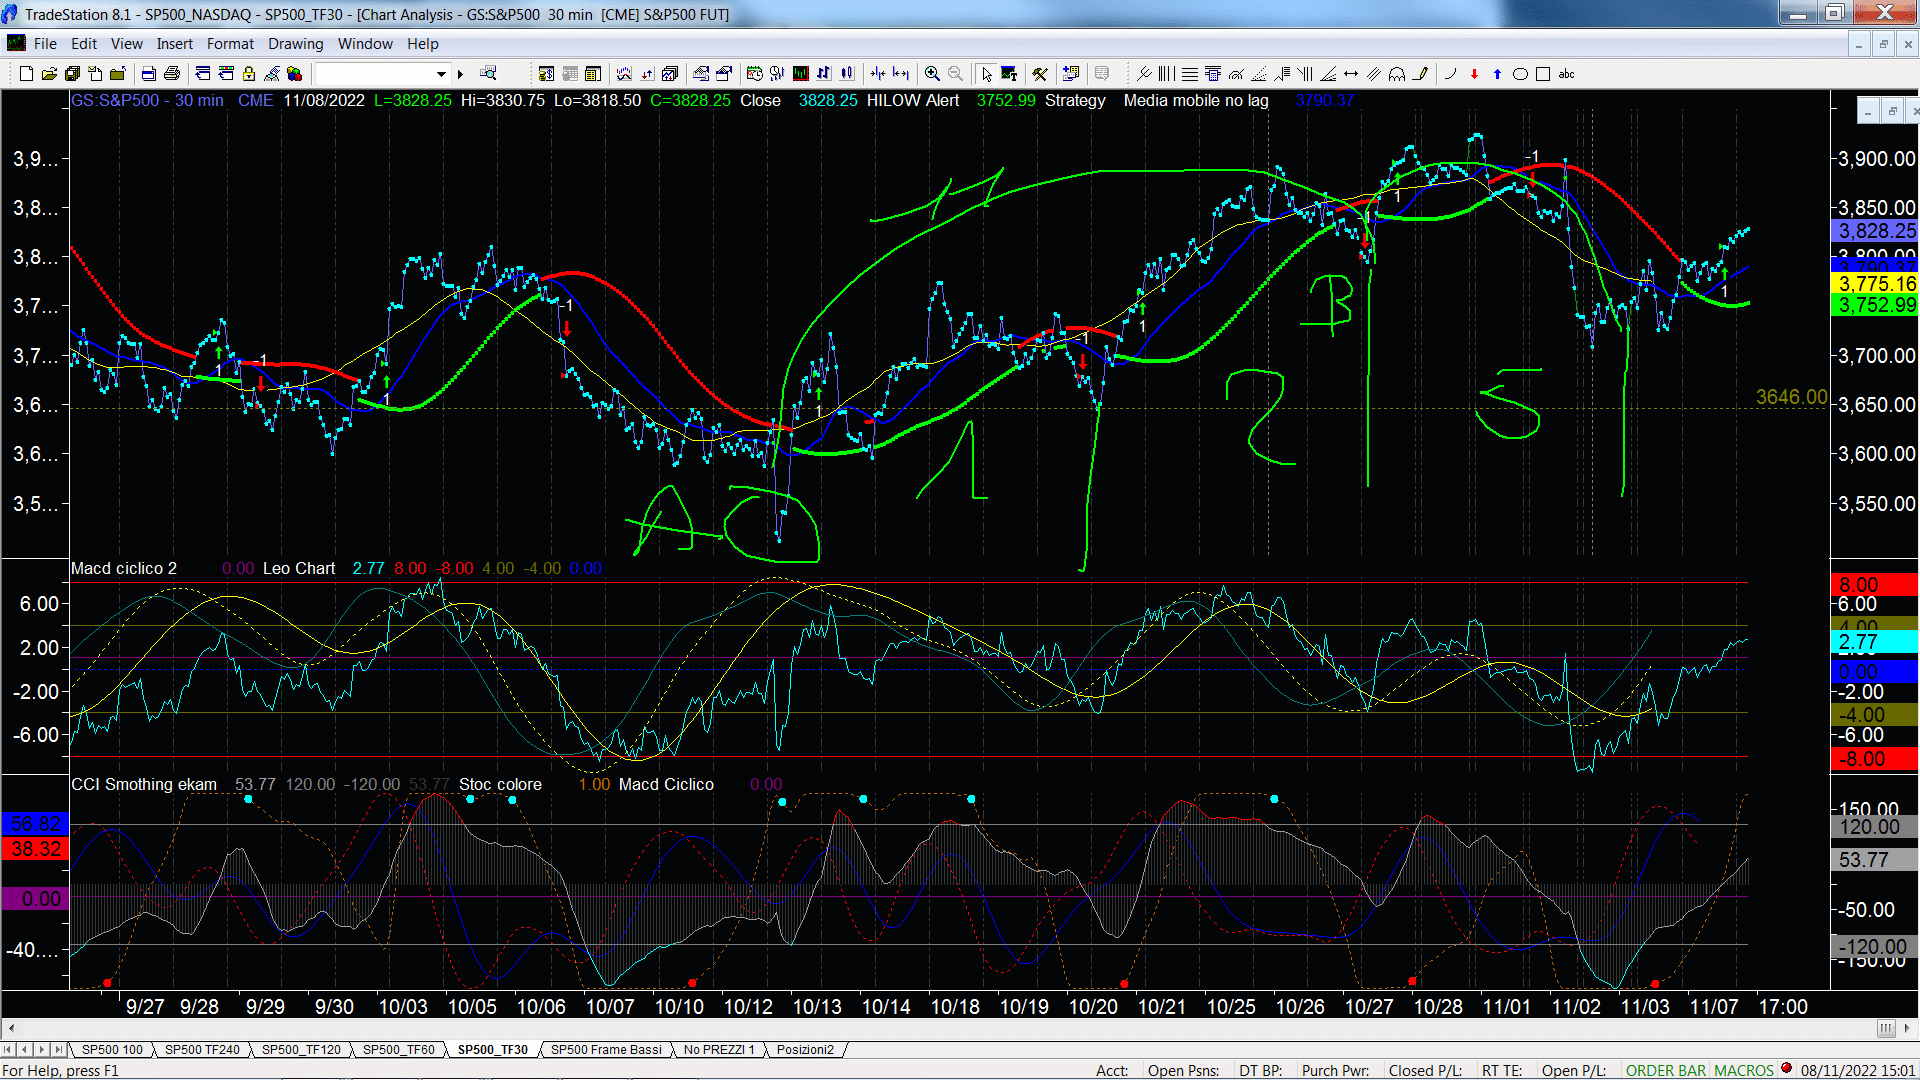Click the horizontal scrollbar thumb grip

1885,1028
